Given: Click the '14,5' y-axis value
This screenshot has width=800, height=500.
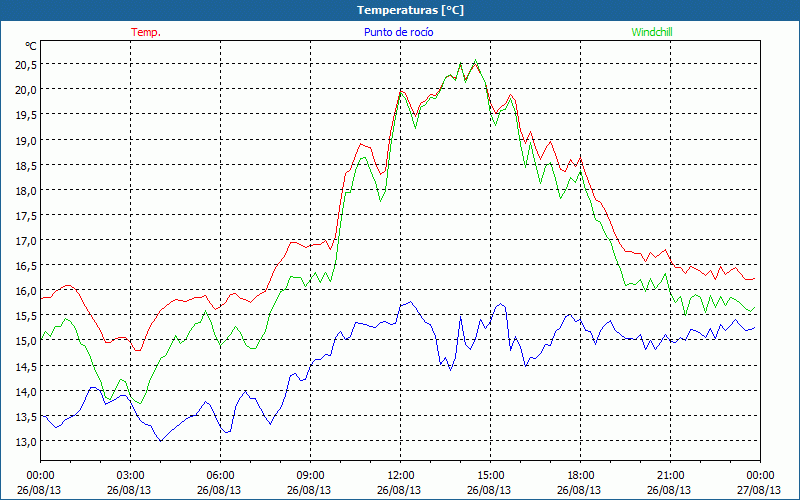Looking at the screenshot, I should click(x=27, y=366).
